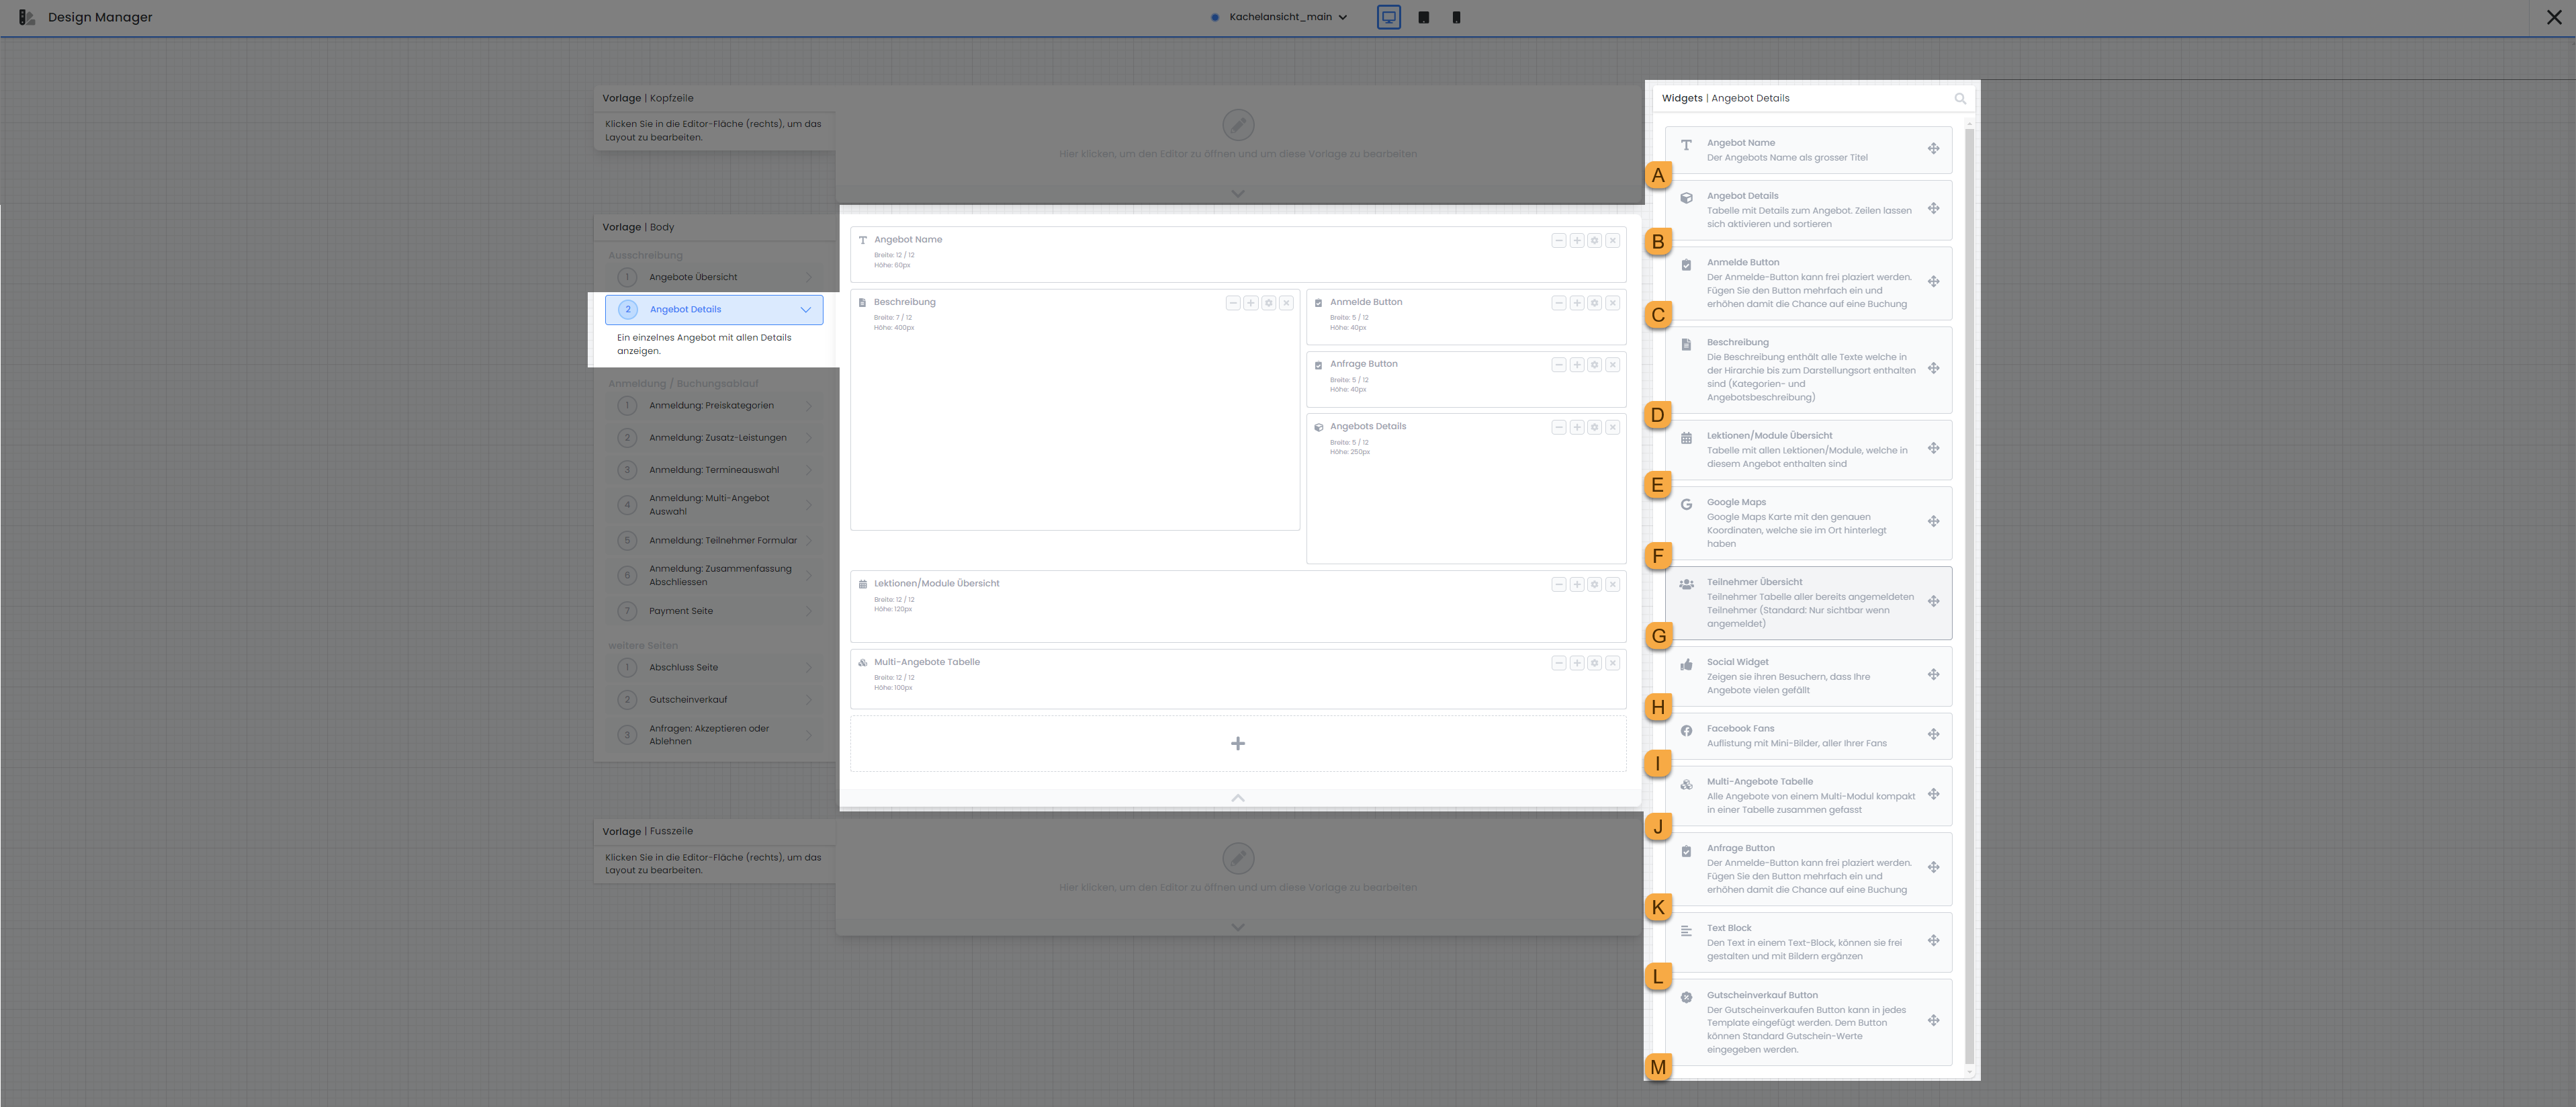The image size is (2576, 1107).
Task: Collapse the Angebot Details sidebar item
Action: coord(805,310)
